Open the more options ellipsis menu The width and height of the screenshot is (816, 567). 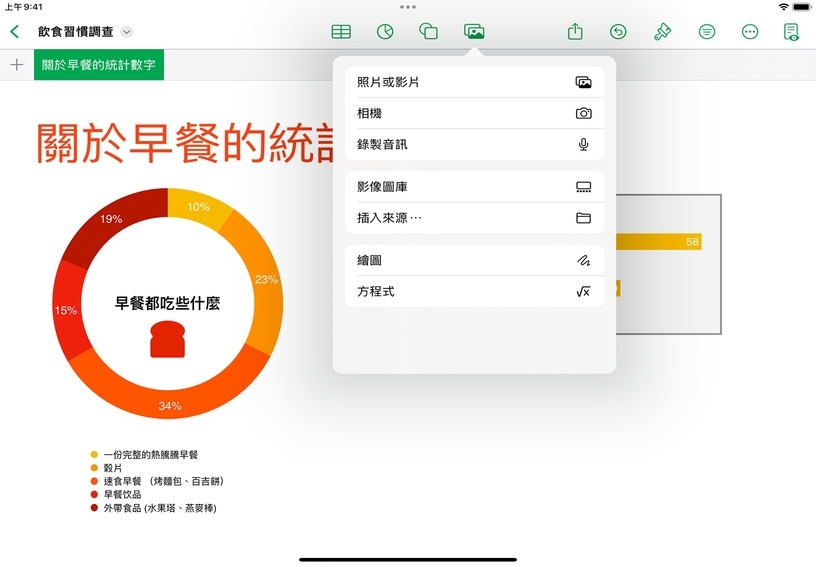pos(750,32)
